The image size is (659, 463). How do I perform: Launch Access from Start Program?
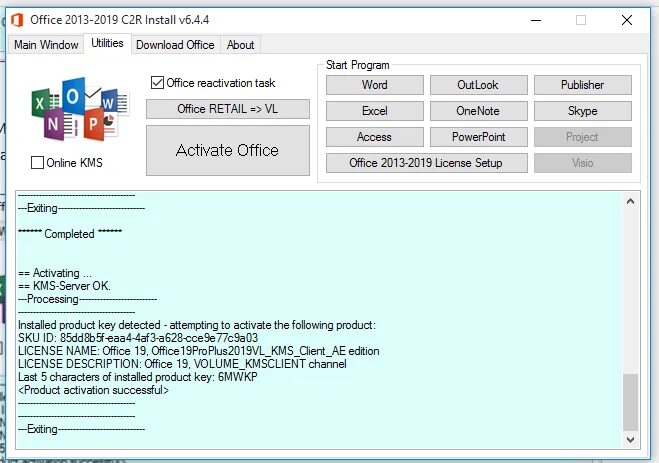pyautogui.click(x=374, y=137)
